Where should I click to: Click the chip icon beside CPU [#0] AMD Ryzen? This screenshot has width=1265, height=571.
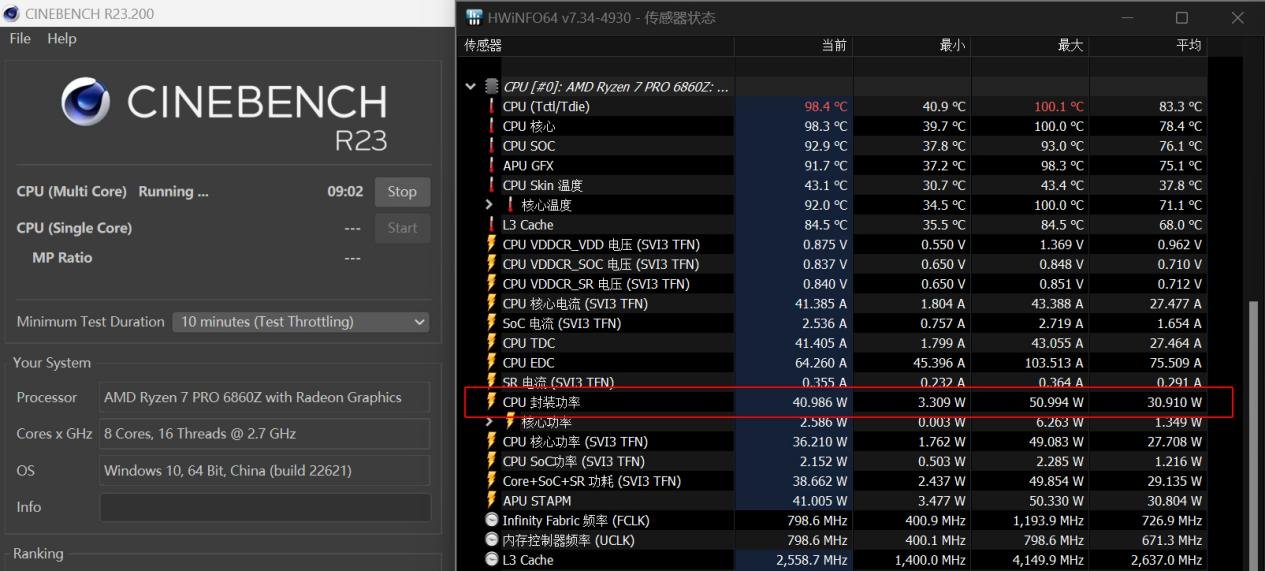491,87
